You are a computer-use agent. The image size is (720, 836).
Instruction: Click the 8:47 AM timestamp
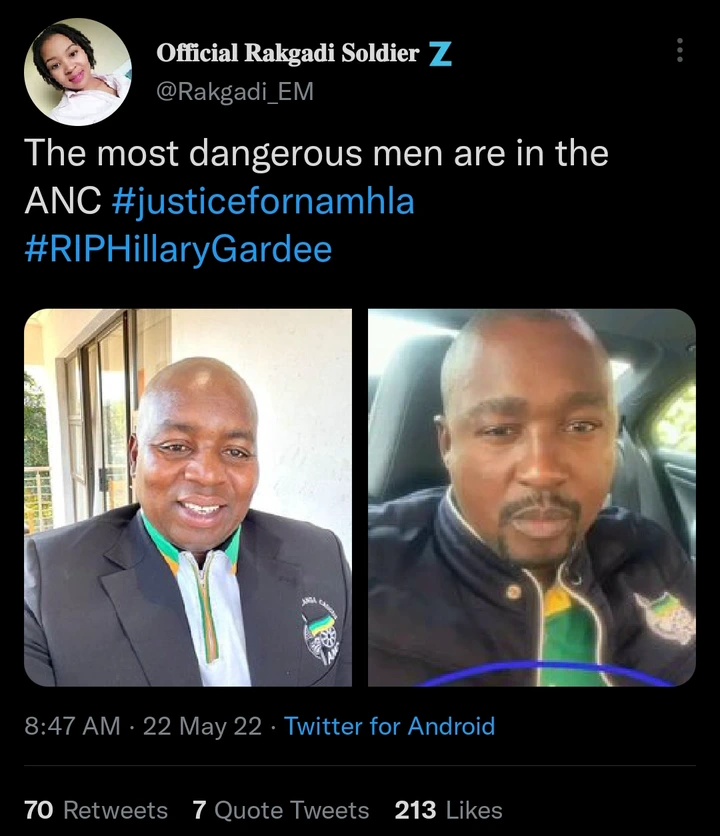coord(73,726)
